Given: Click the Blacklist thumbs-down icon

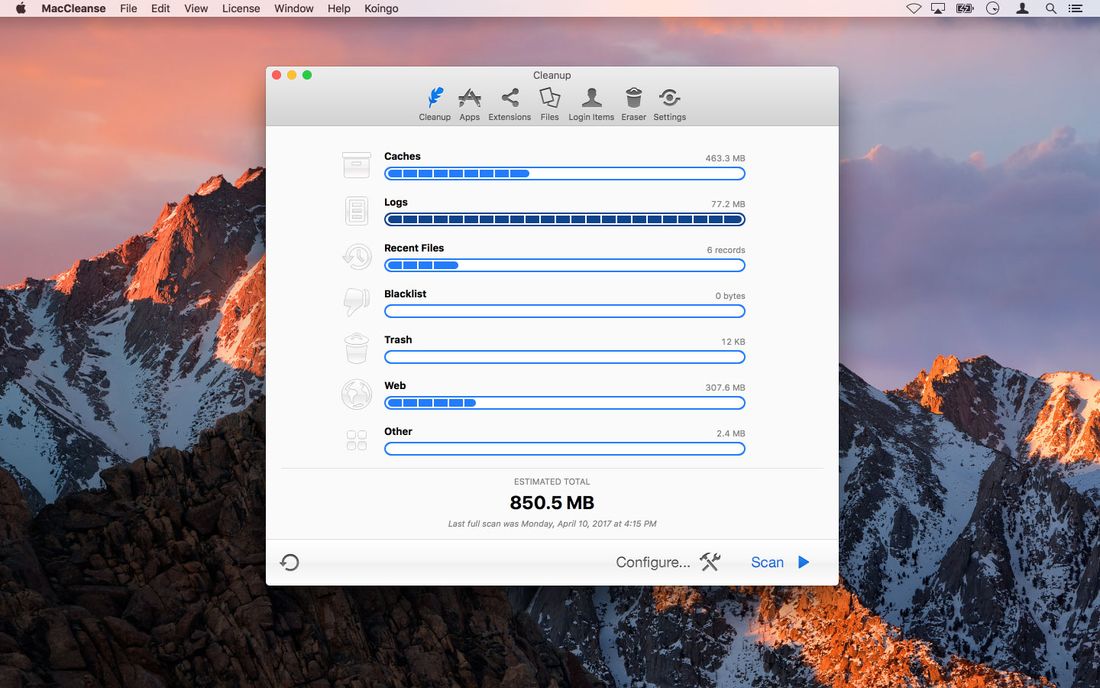Looking at the screenshot, I should coord(356,302).
